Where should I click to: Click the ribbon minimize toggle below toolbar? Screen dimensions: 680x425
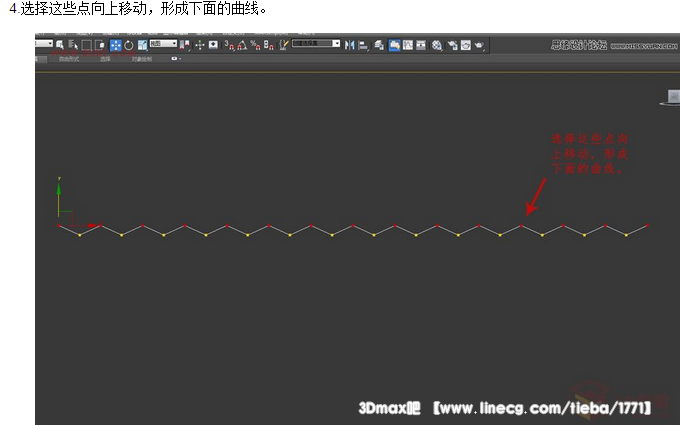pyautogui.click(x=175, y=59)
